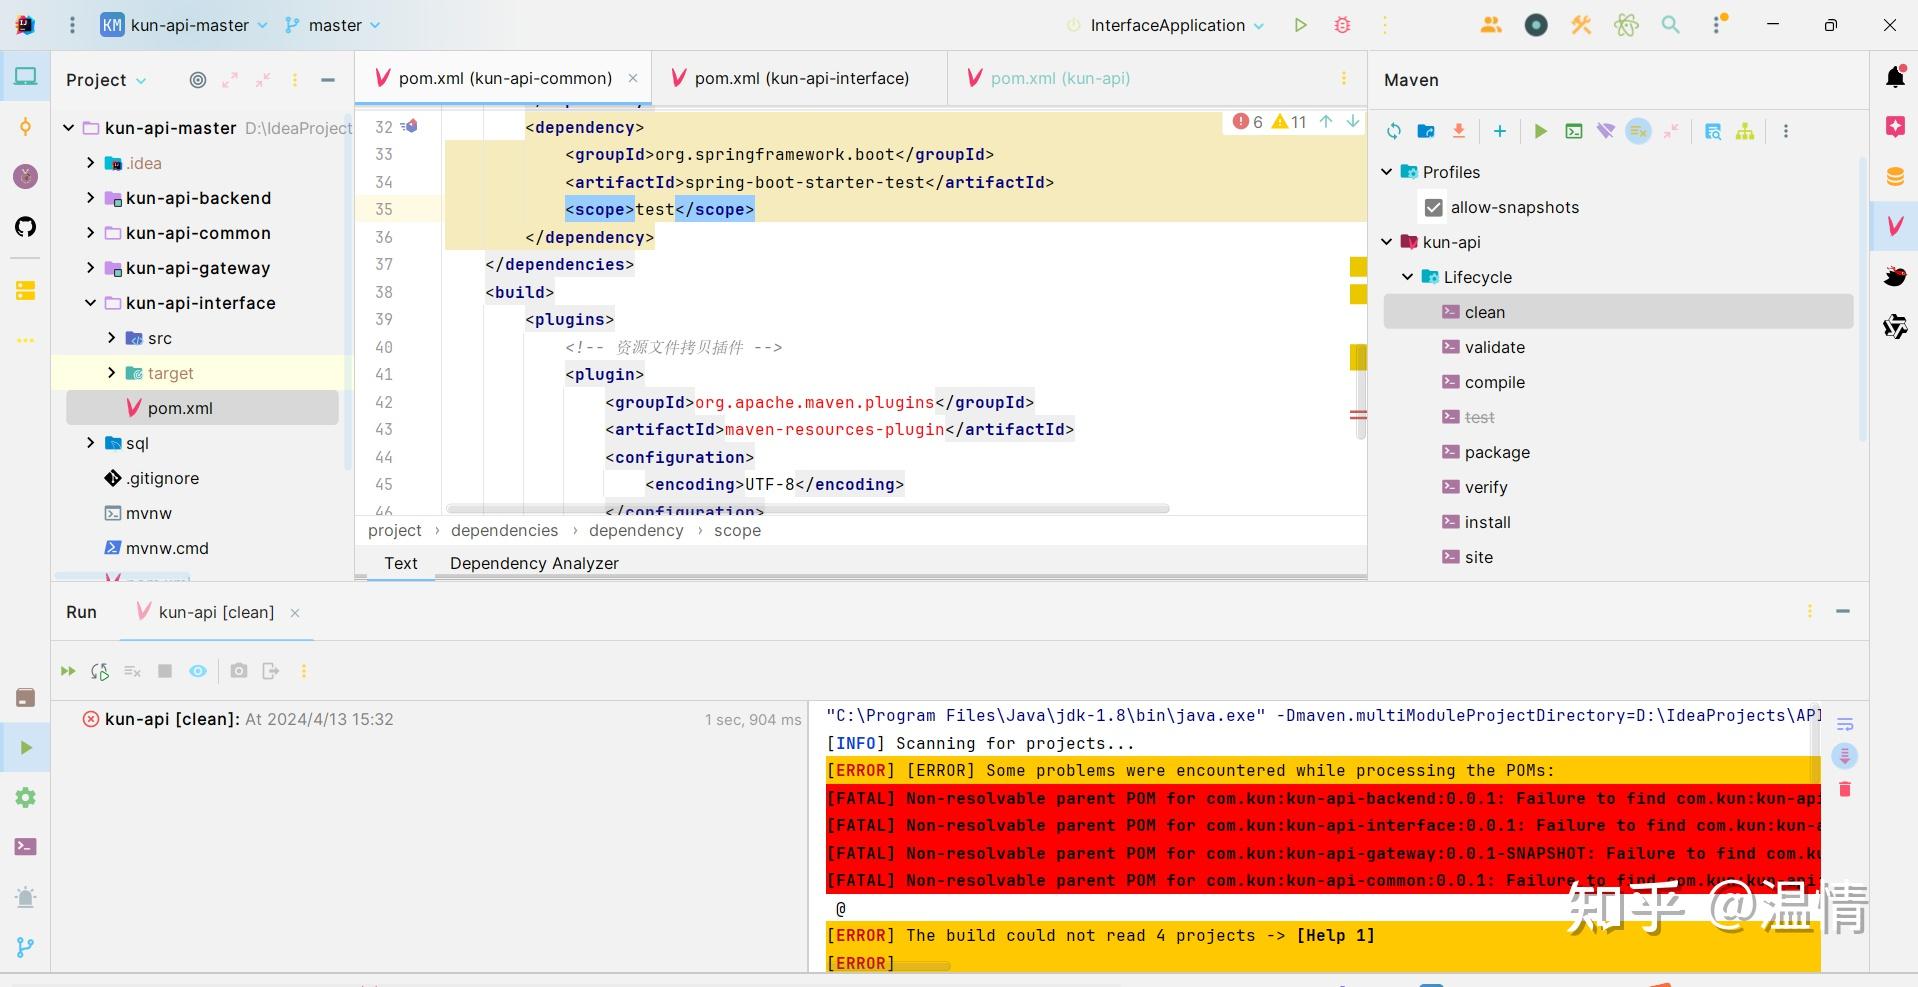Open the Maven dependency diagram icon
The image size is (1918, 987).
[1745, 131]
